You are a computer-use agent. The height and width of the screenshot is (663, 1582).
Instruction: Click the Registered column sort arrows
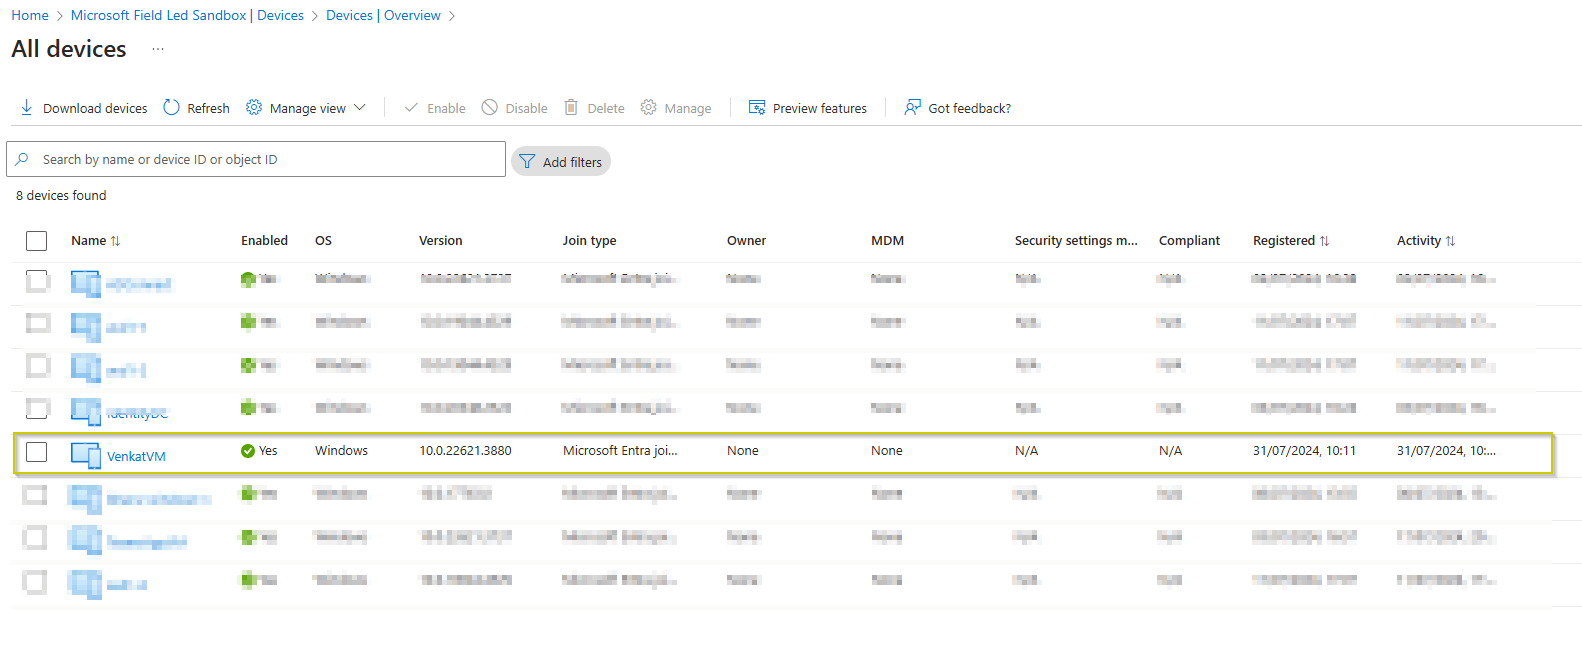[1324, 241]
